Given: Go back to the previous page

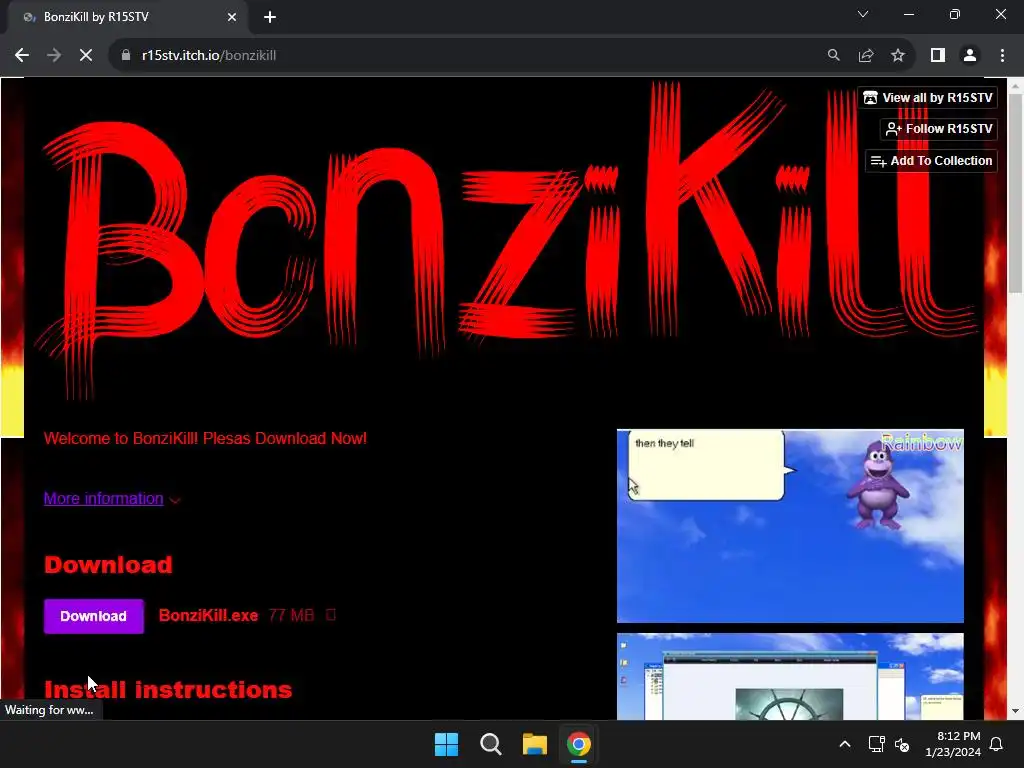Looking at the screenshot, I should pos(22,56).
